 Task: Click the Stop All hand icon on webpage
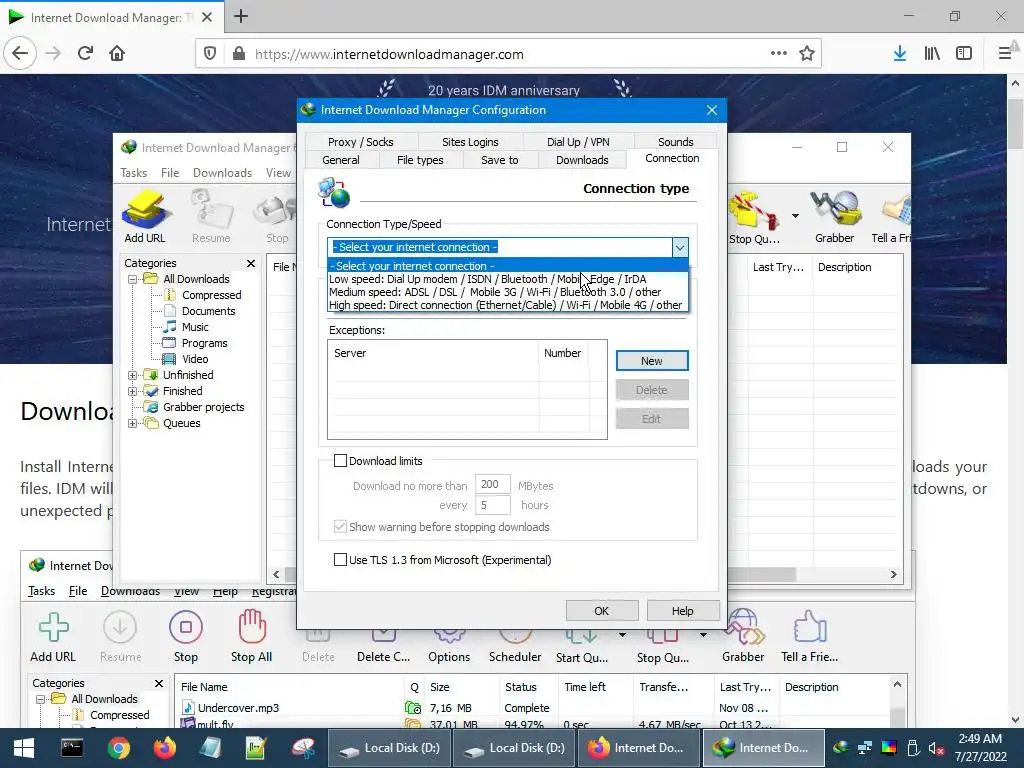point(251,627)
